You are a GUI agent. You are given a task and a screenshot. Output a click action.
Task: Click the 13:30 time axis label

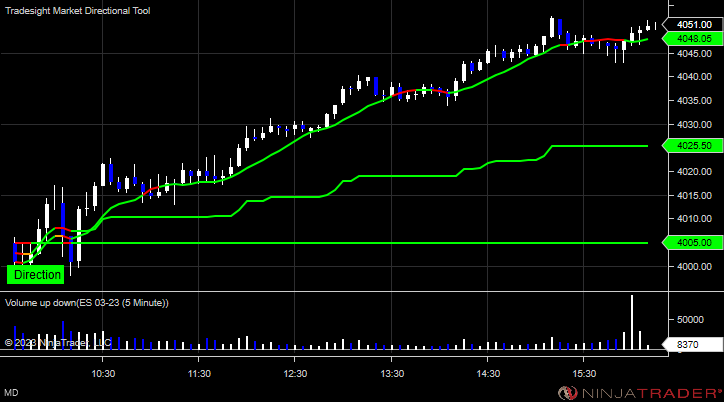coord(392,373)
